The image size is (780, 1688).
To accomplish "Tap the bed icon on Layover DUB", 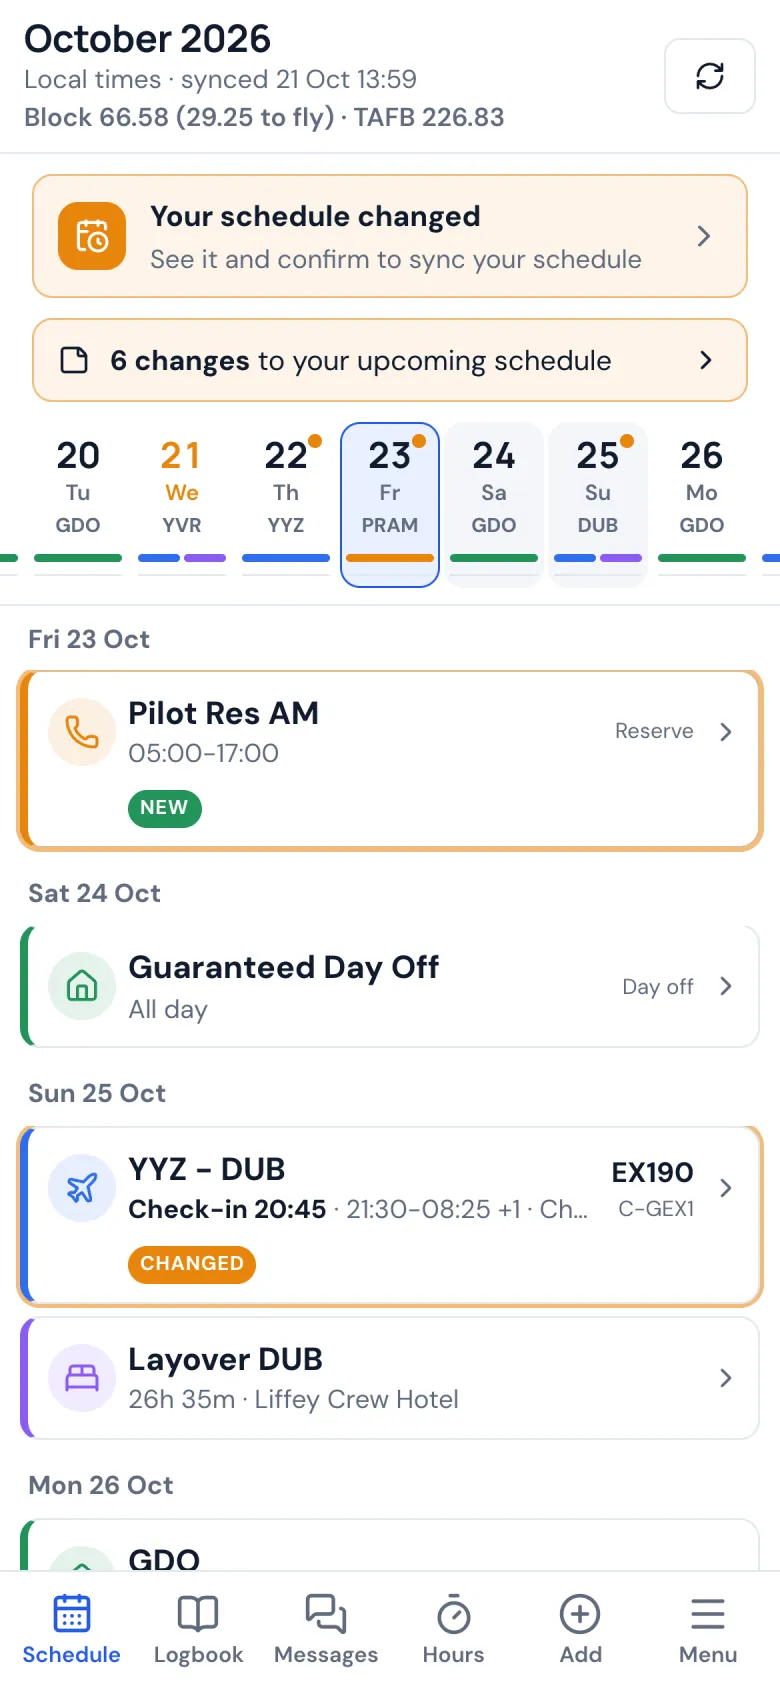I will [82, 1378].
